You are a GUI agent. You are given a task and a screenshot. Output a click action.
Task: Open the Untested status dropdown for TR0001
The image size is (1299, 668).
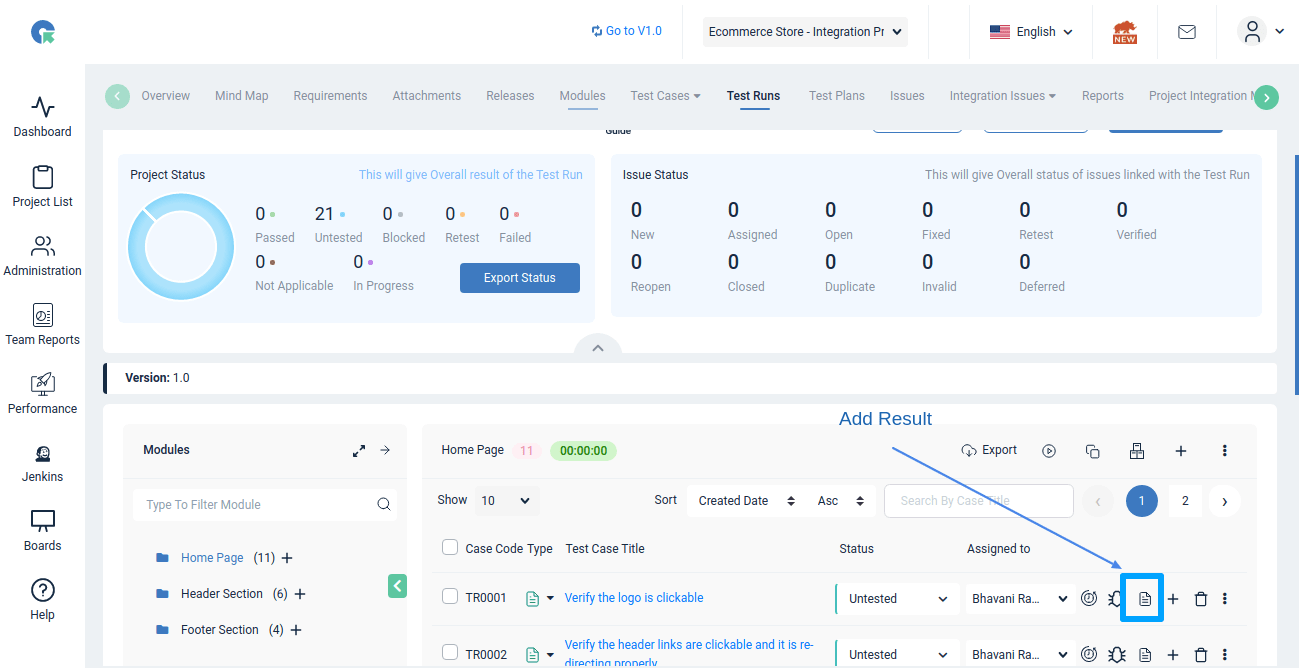click(896, 597)
